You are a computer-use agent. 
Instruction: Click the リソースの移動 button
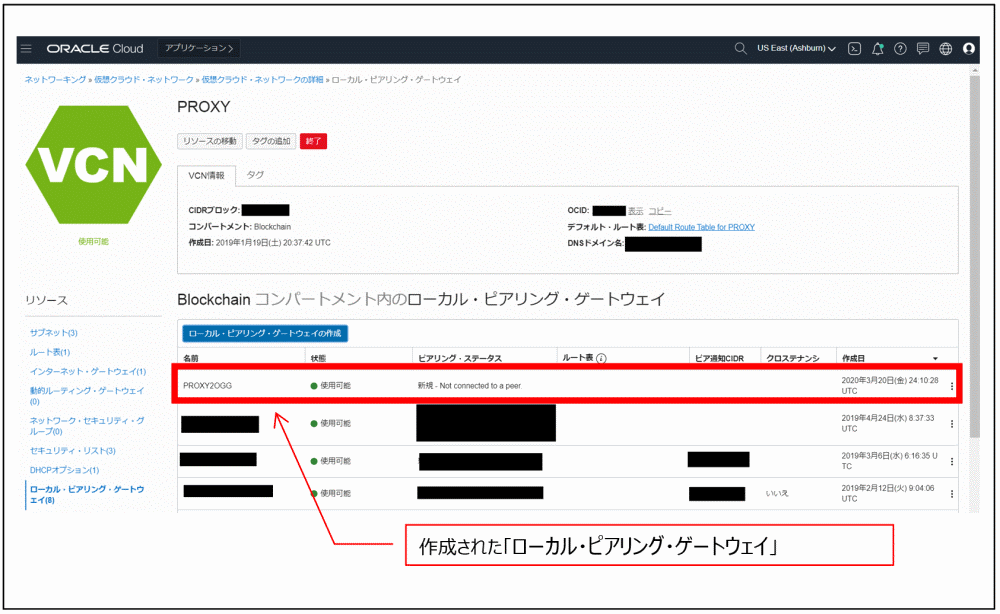(x=210, y=141)
